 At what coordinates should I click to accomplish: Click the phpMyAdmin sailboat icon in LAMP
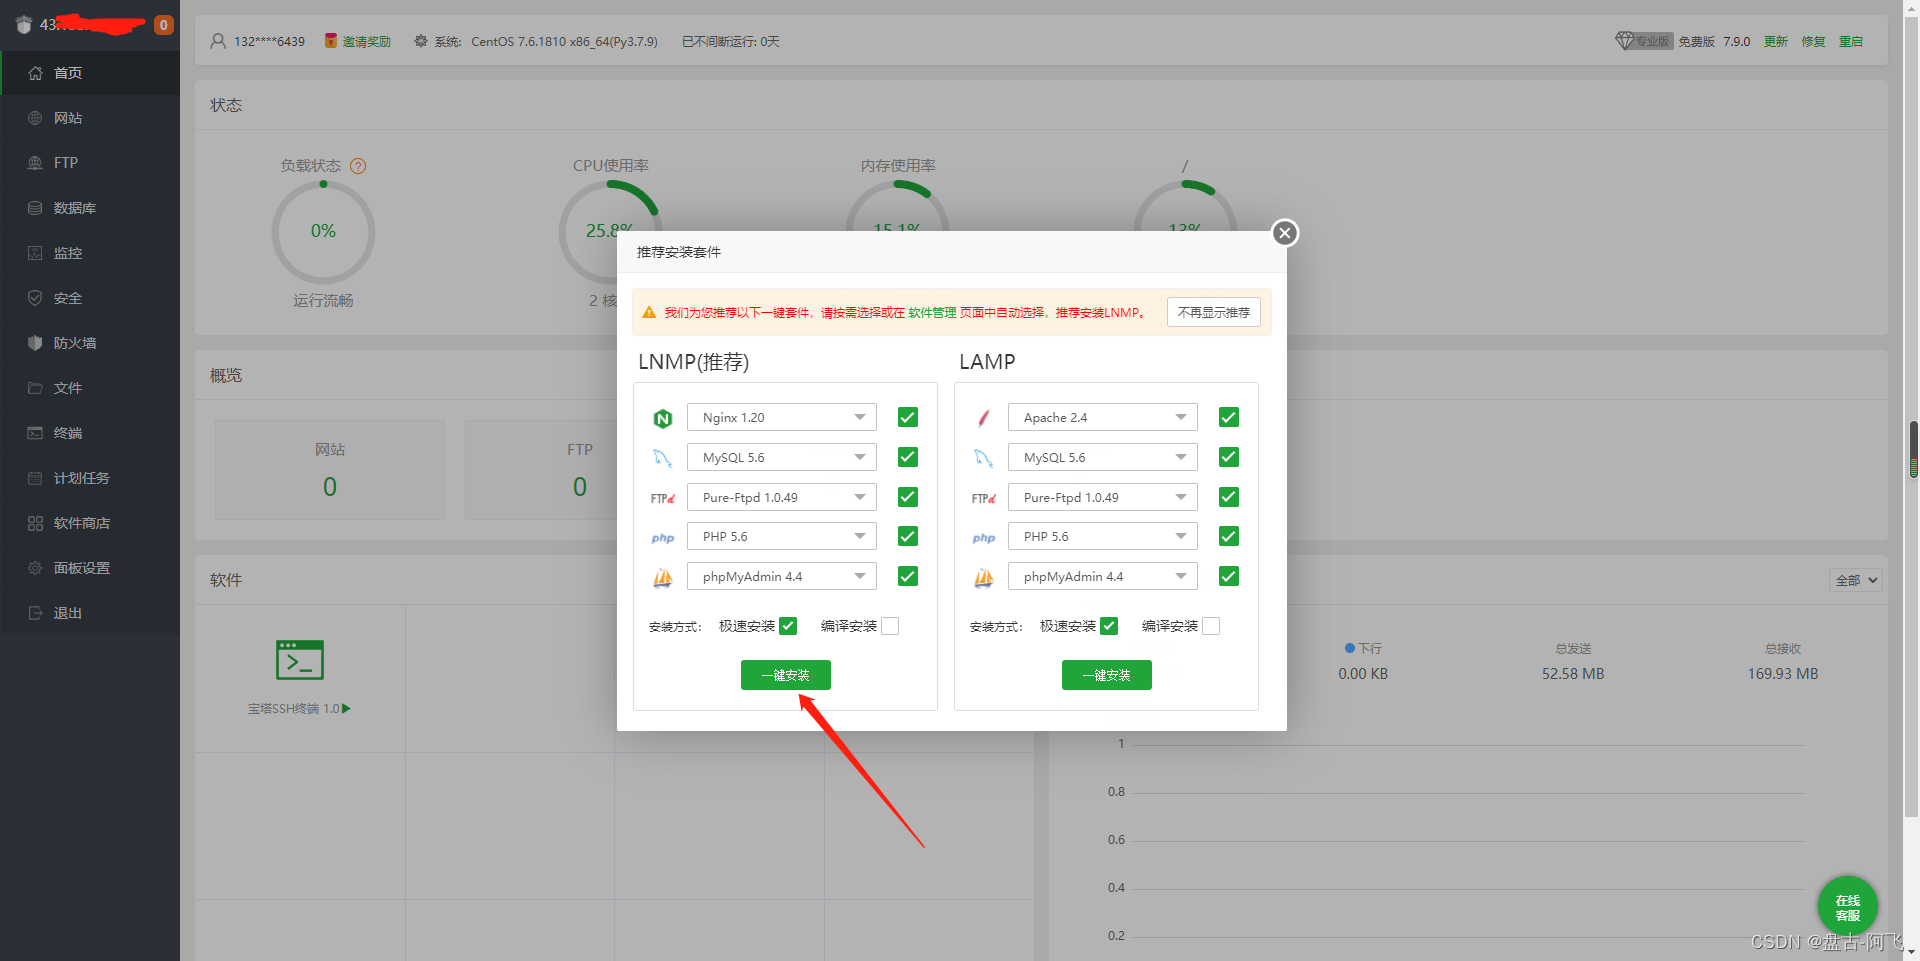984,577
